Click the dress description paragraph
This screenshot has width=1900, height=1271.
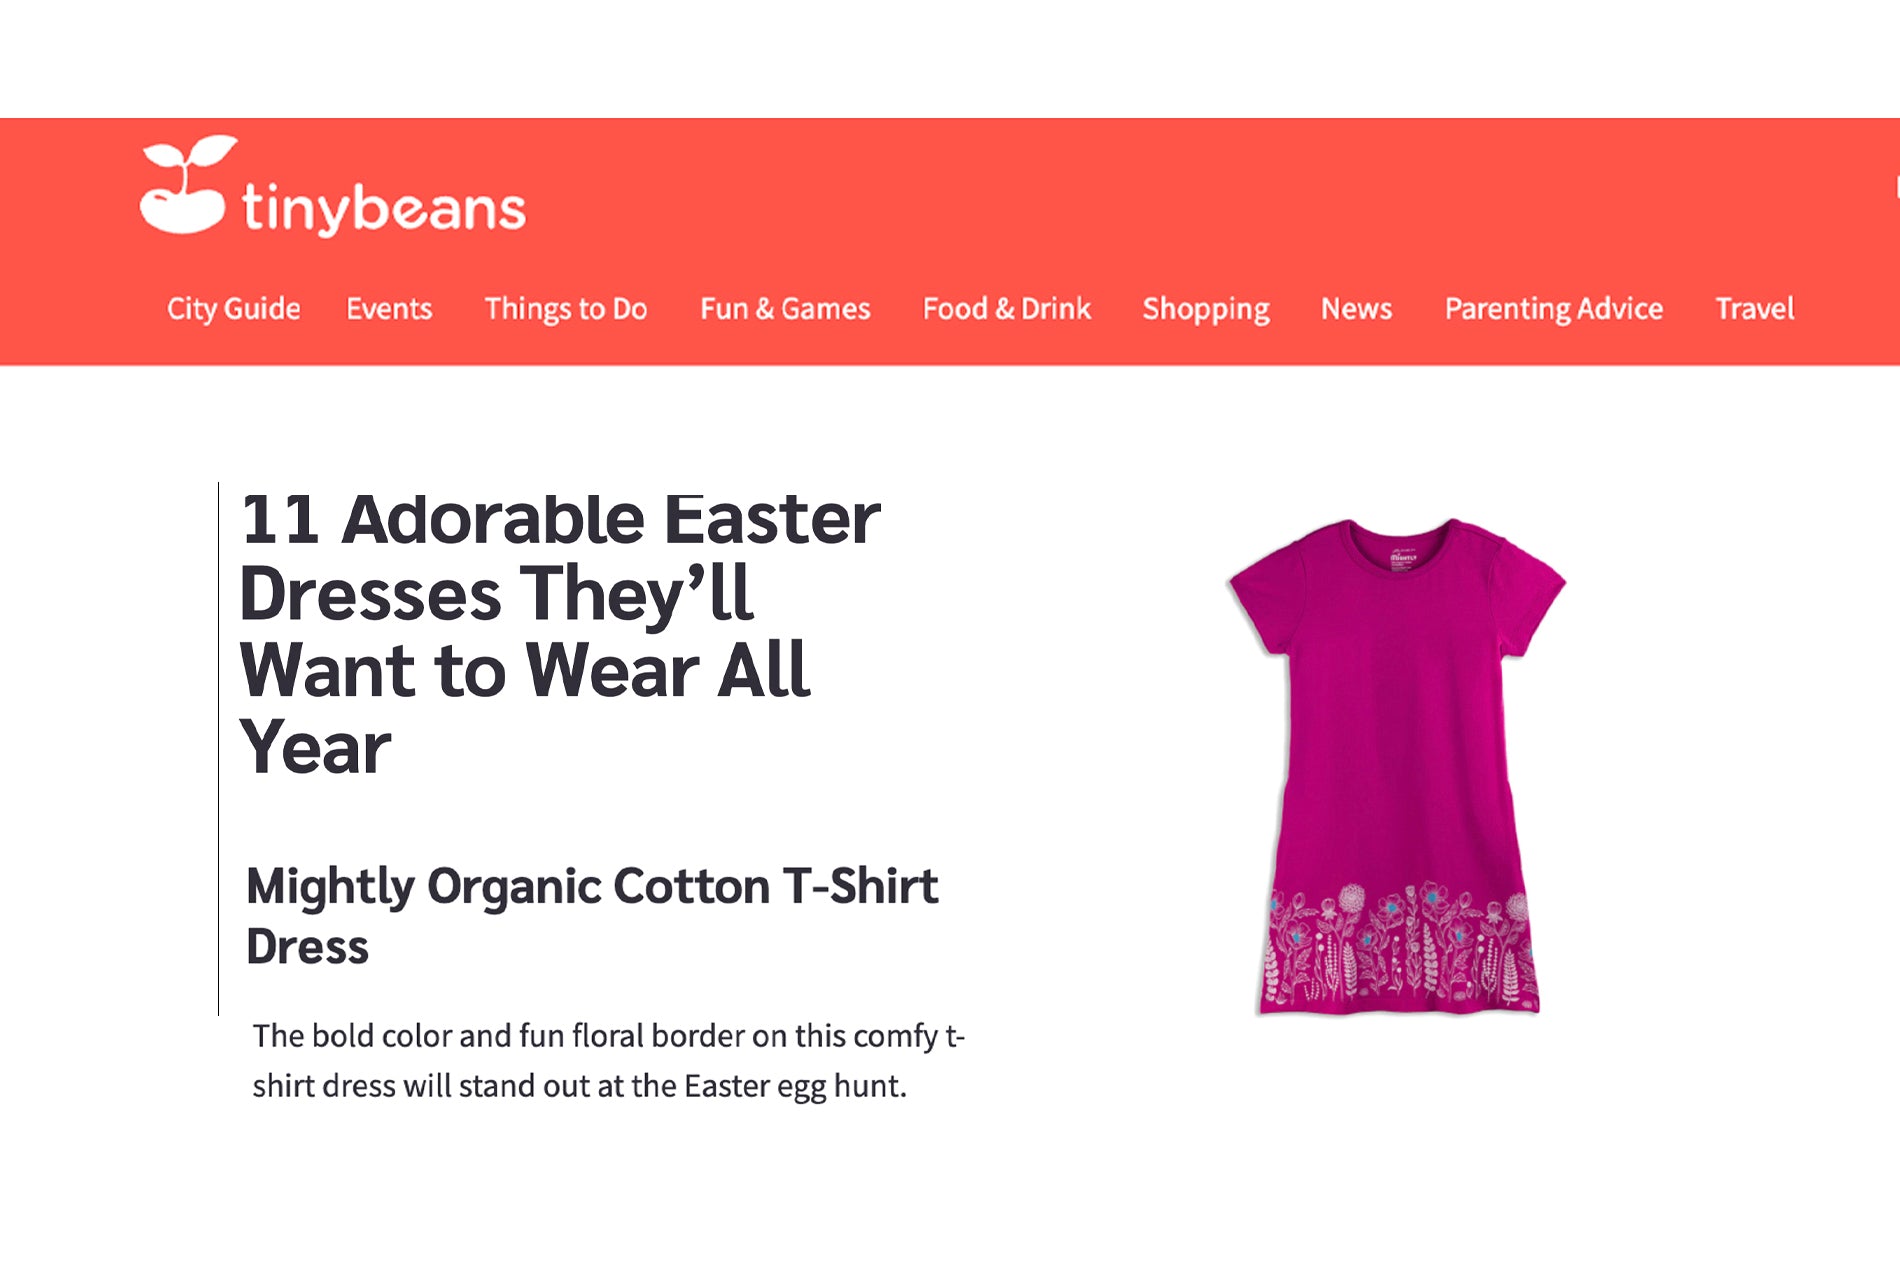[608, 1060]
